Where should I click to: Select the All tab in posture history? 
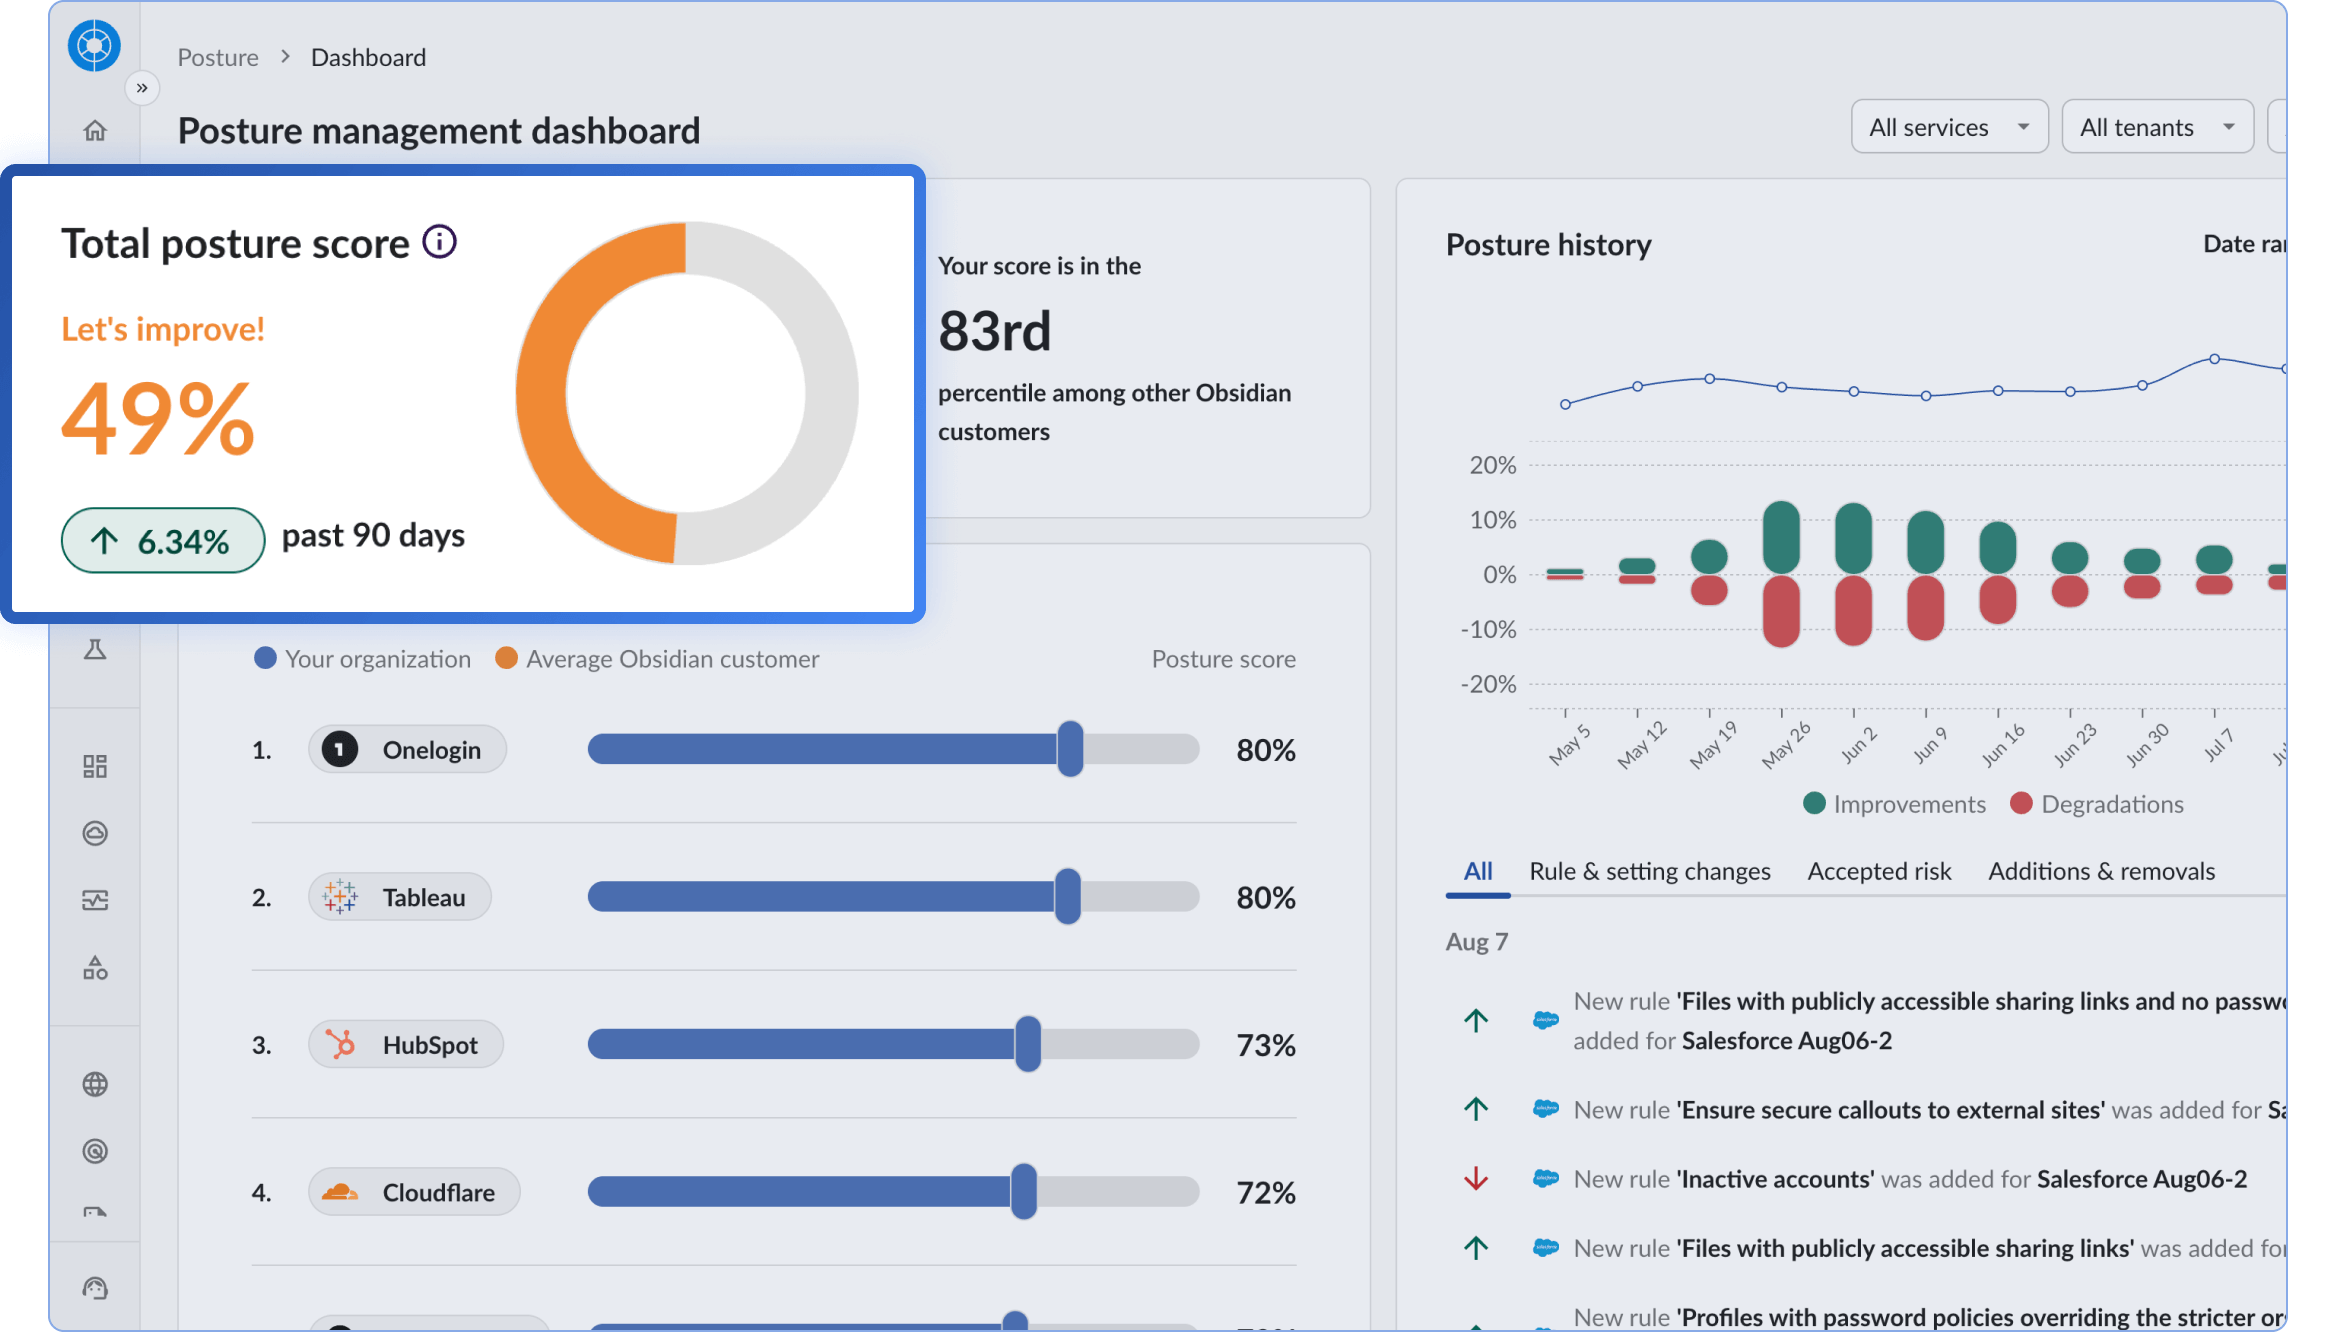coord(1477,871)
